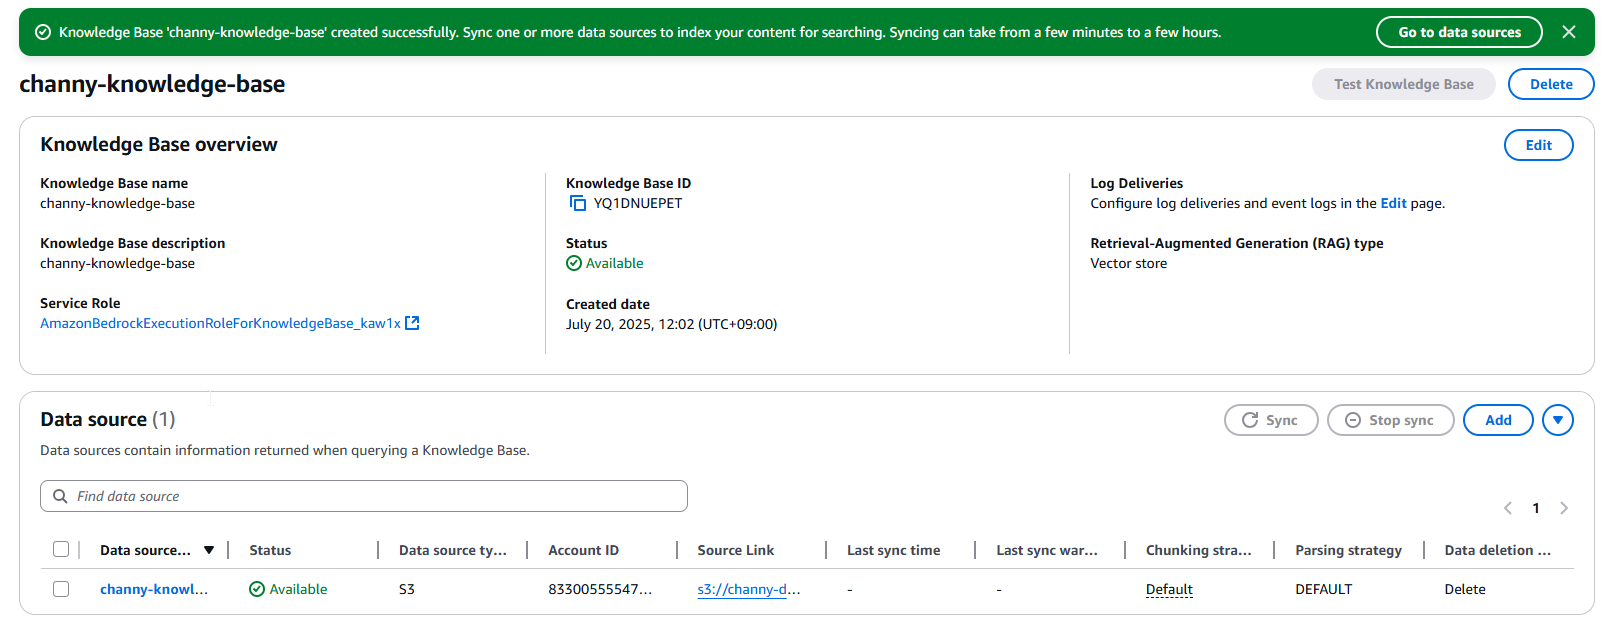Open AmazonBedrockExecutionRoleForKnowledgeBase_kaw1x role link
This screenshot has height=621, width=1606.
pyautogui.click(x=220, y=323)
